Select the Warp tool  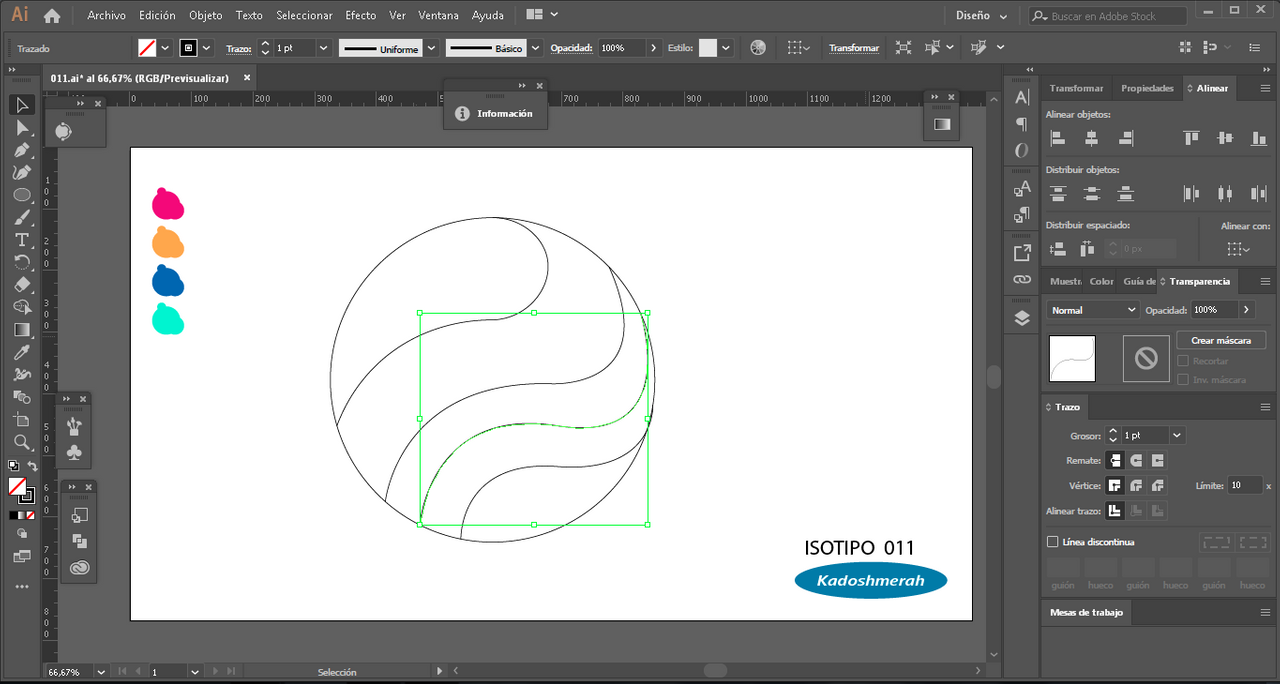pyautogui.click(x=22, y=374)
